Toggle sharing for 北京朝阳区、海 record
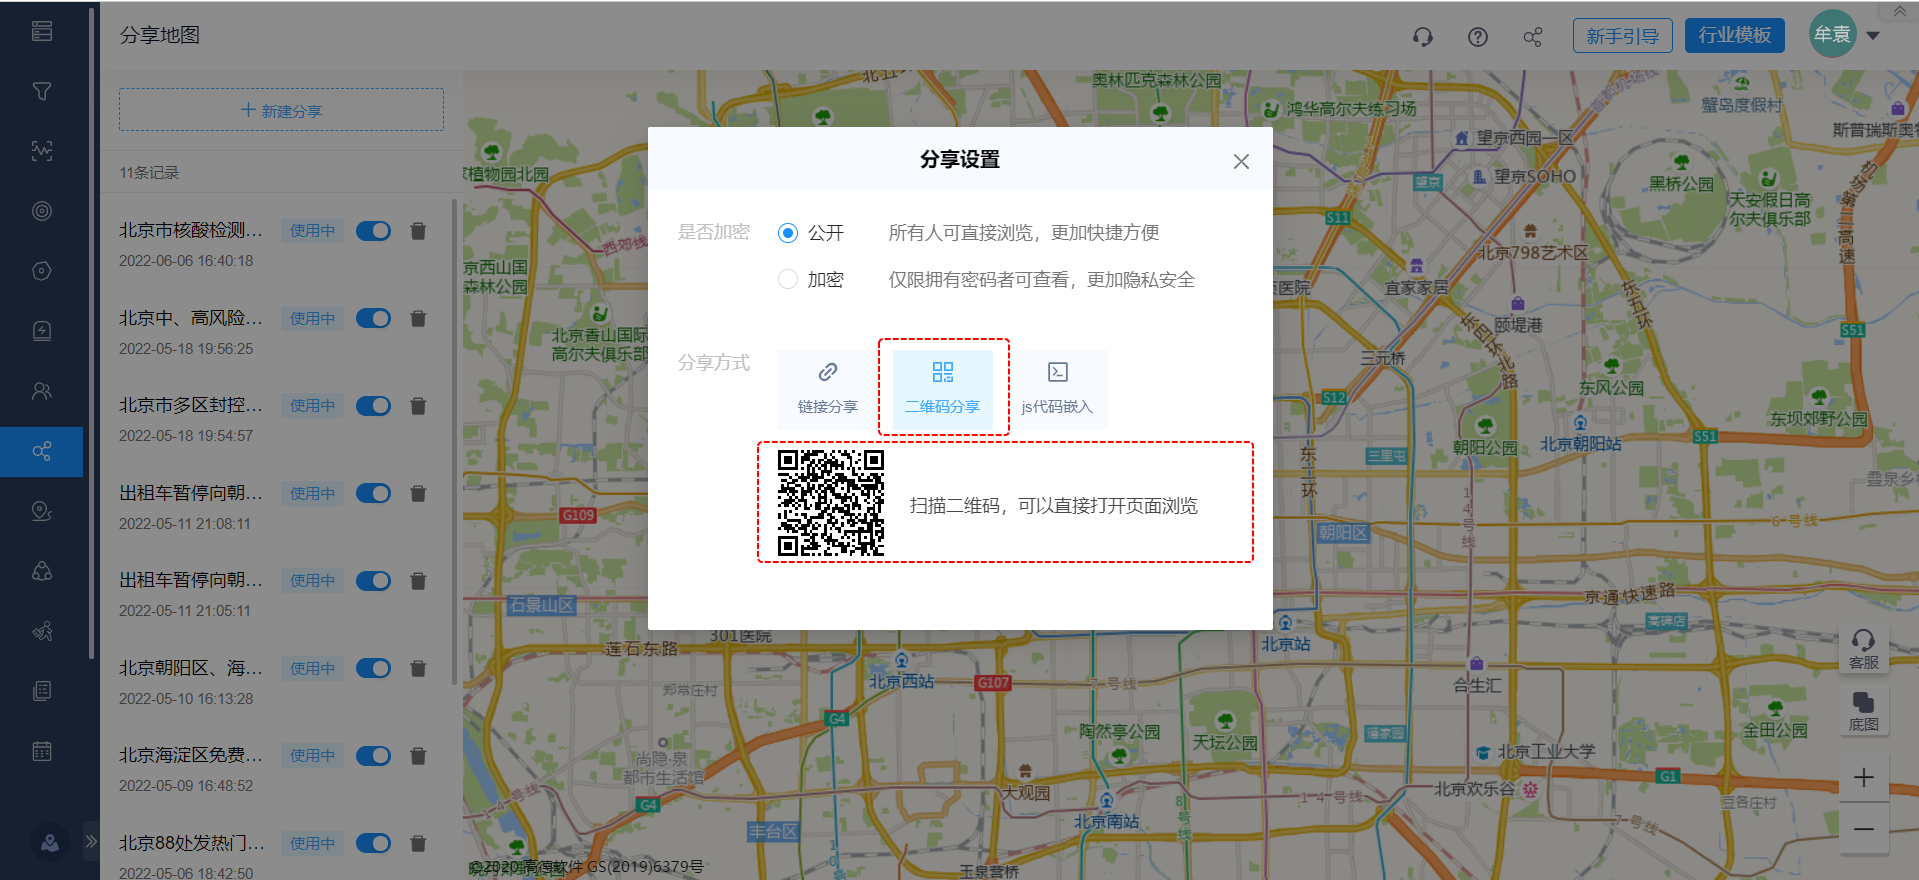This screenshot has width=1919, height=880. [373, 669]
